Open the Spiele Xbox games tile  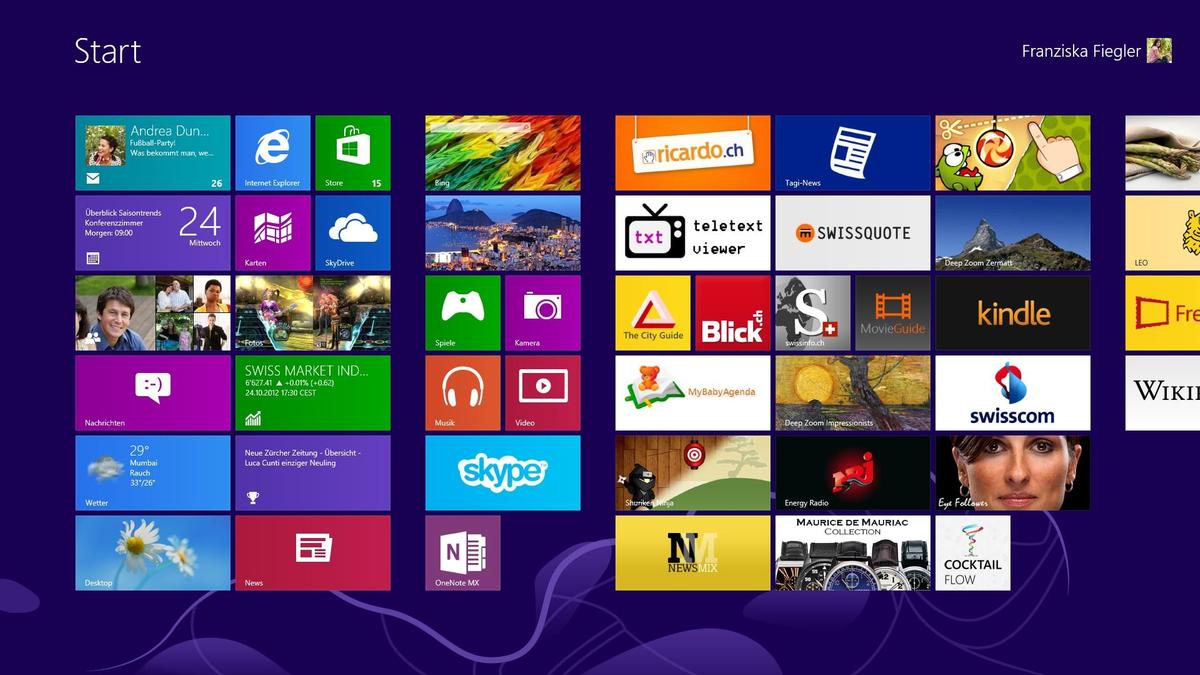(463, 313)
